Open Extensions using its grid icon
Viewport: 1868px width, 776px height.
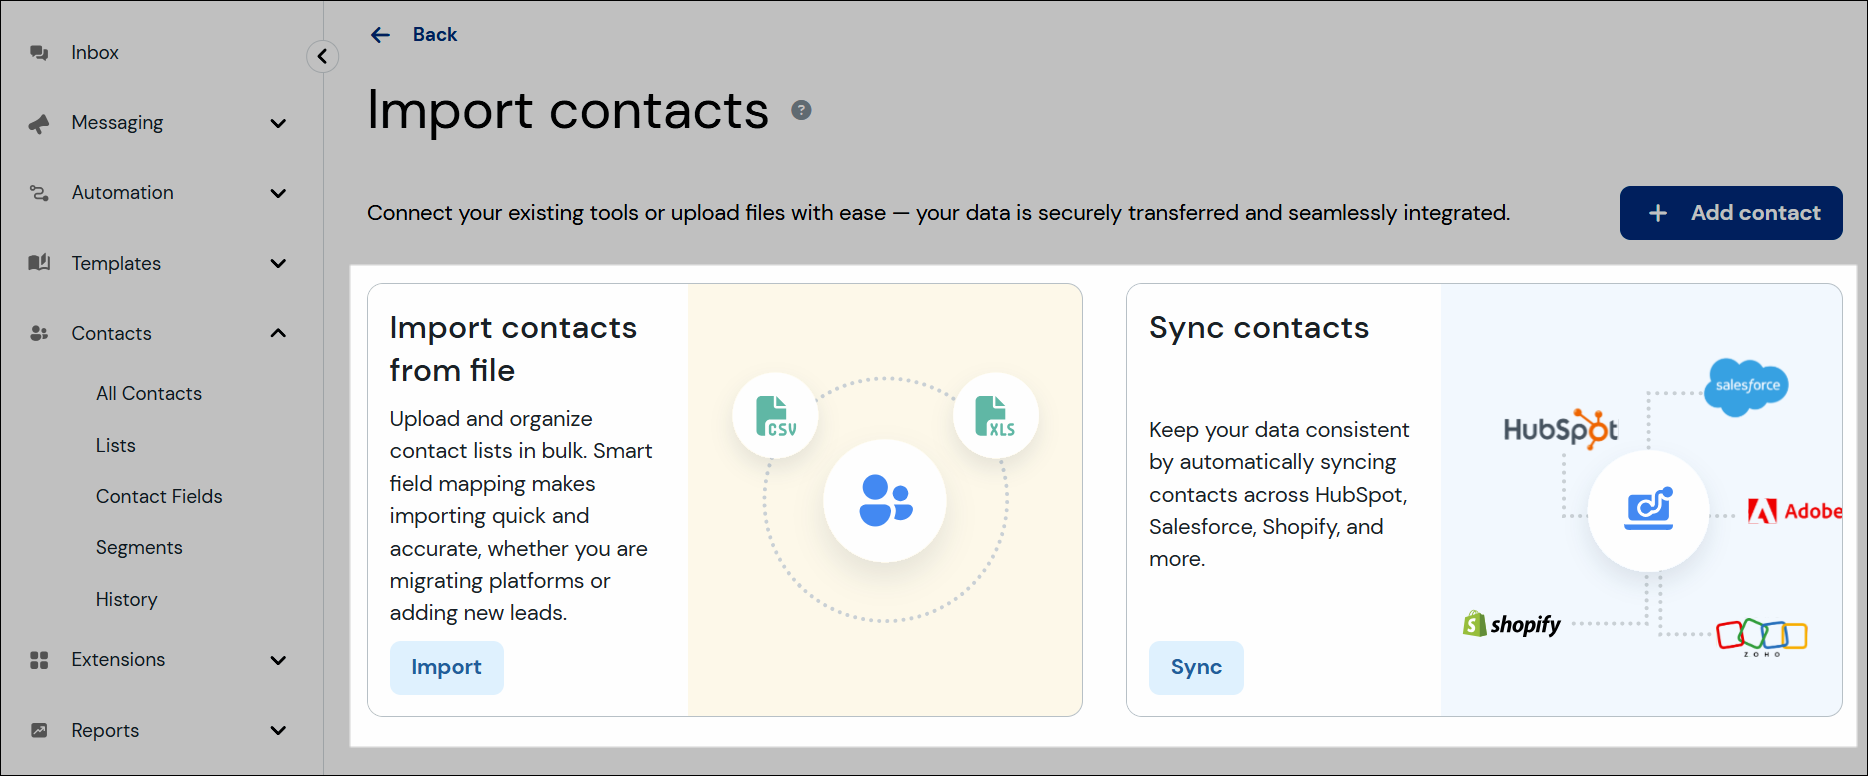[x=38, y=659]
